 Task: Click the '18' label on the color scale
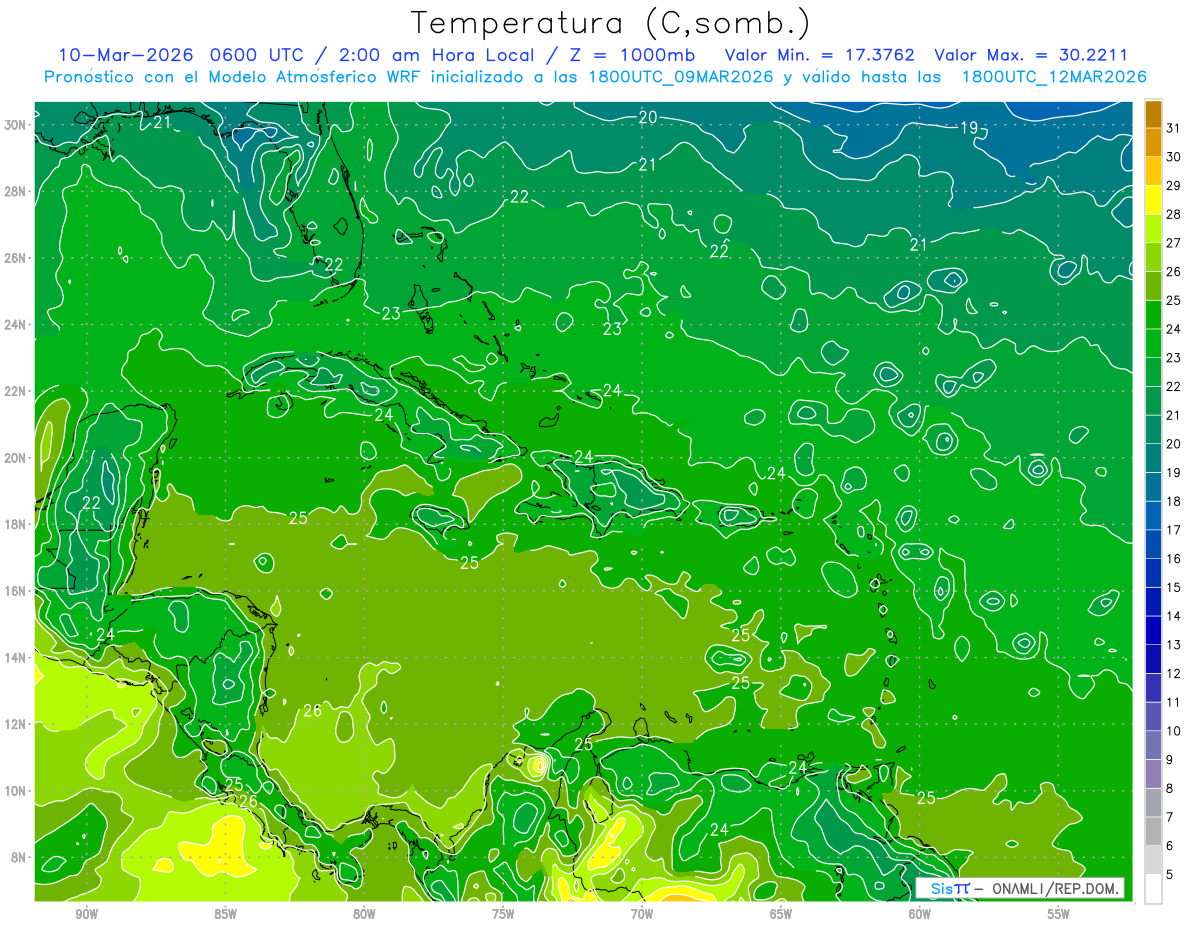[1174, 501]
